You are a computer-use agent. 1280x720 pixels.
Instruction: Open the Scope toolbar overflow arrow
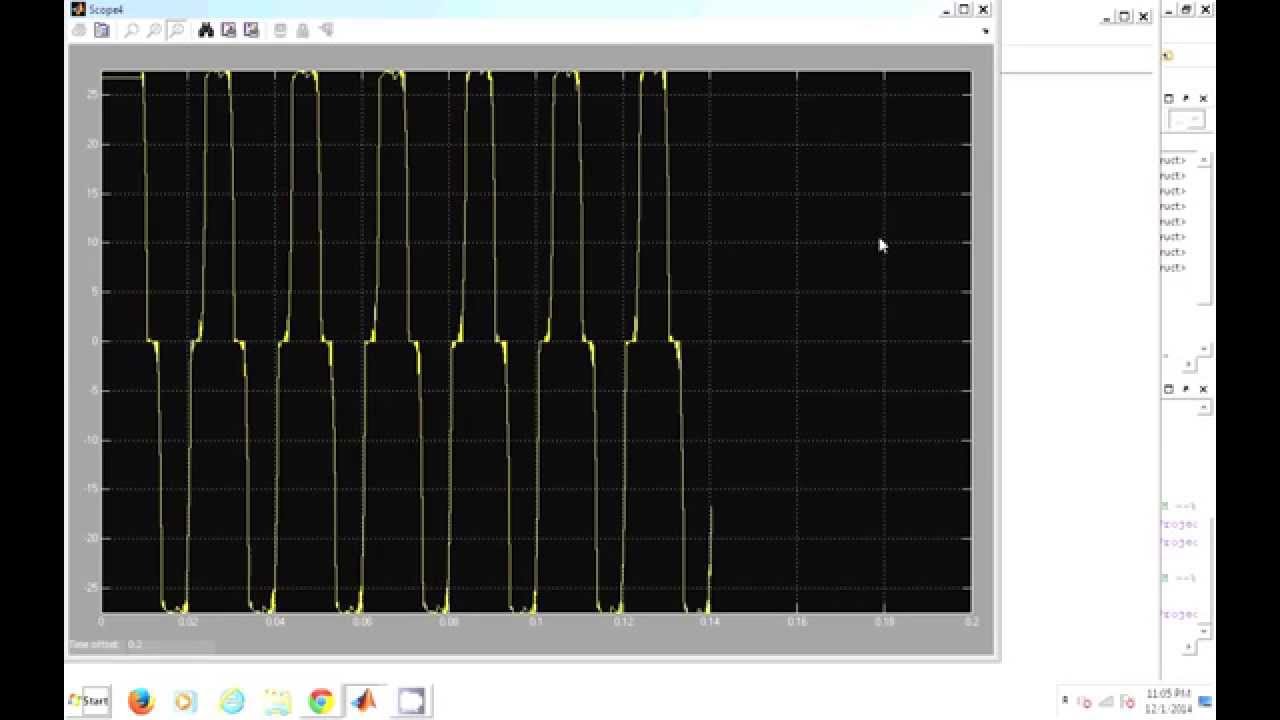tap(986, 31)
